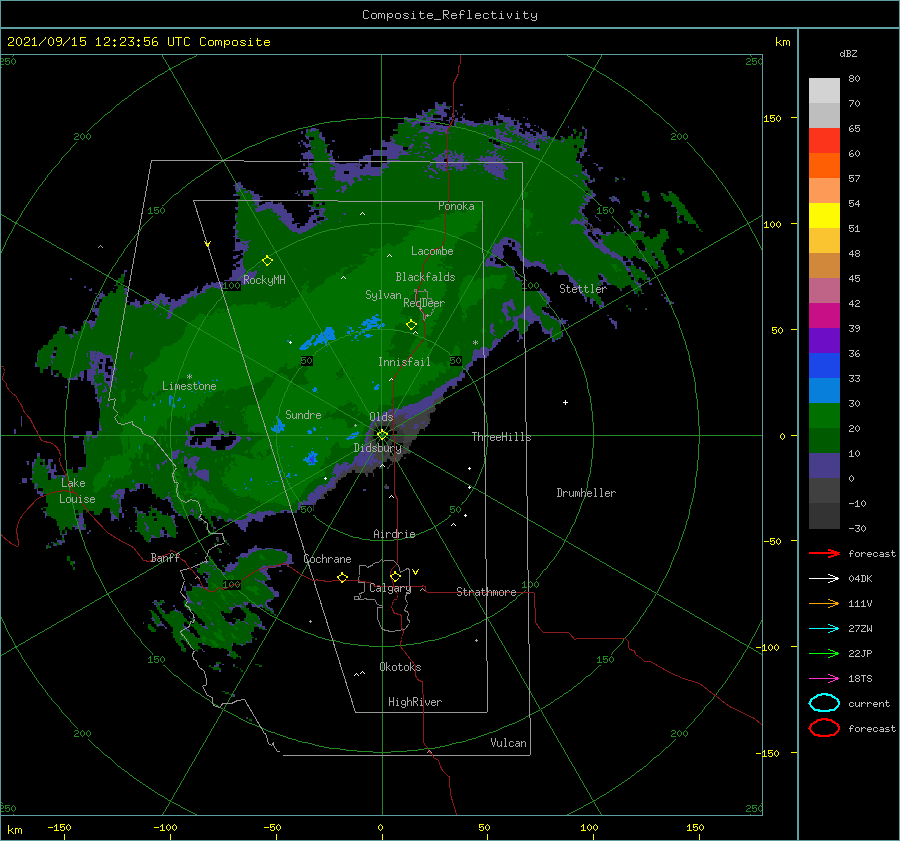The image size is (900, 841).
Task: Click the Ponoka city label
Action: (x=456, y=206)
